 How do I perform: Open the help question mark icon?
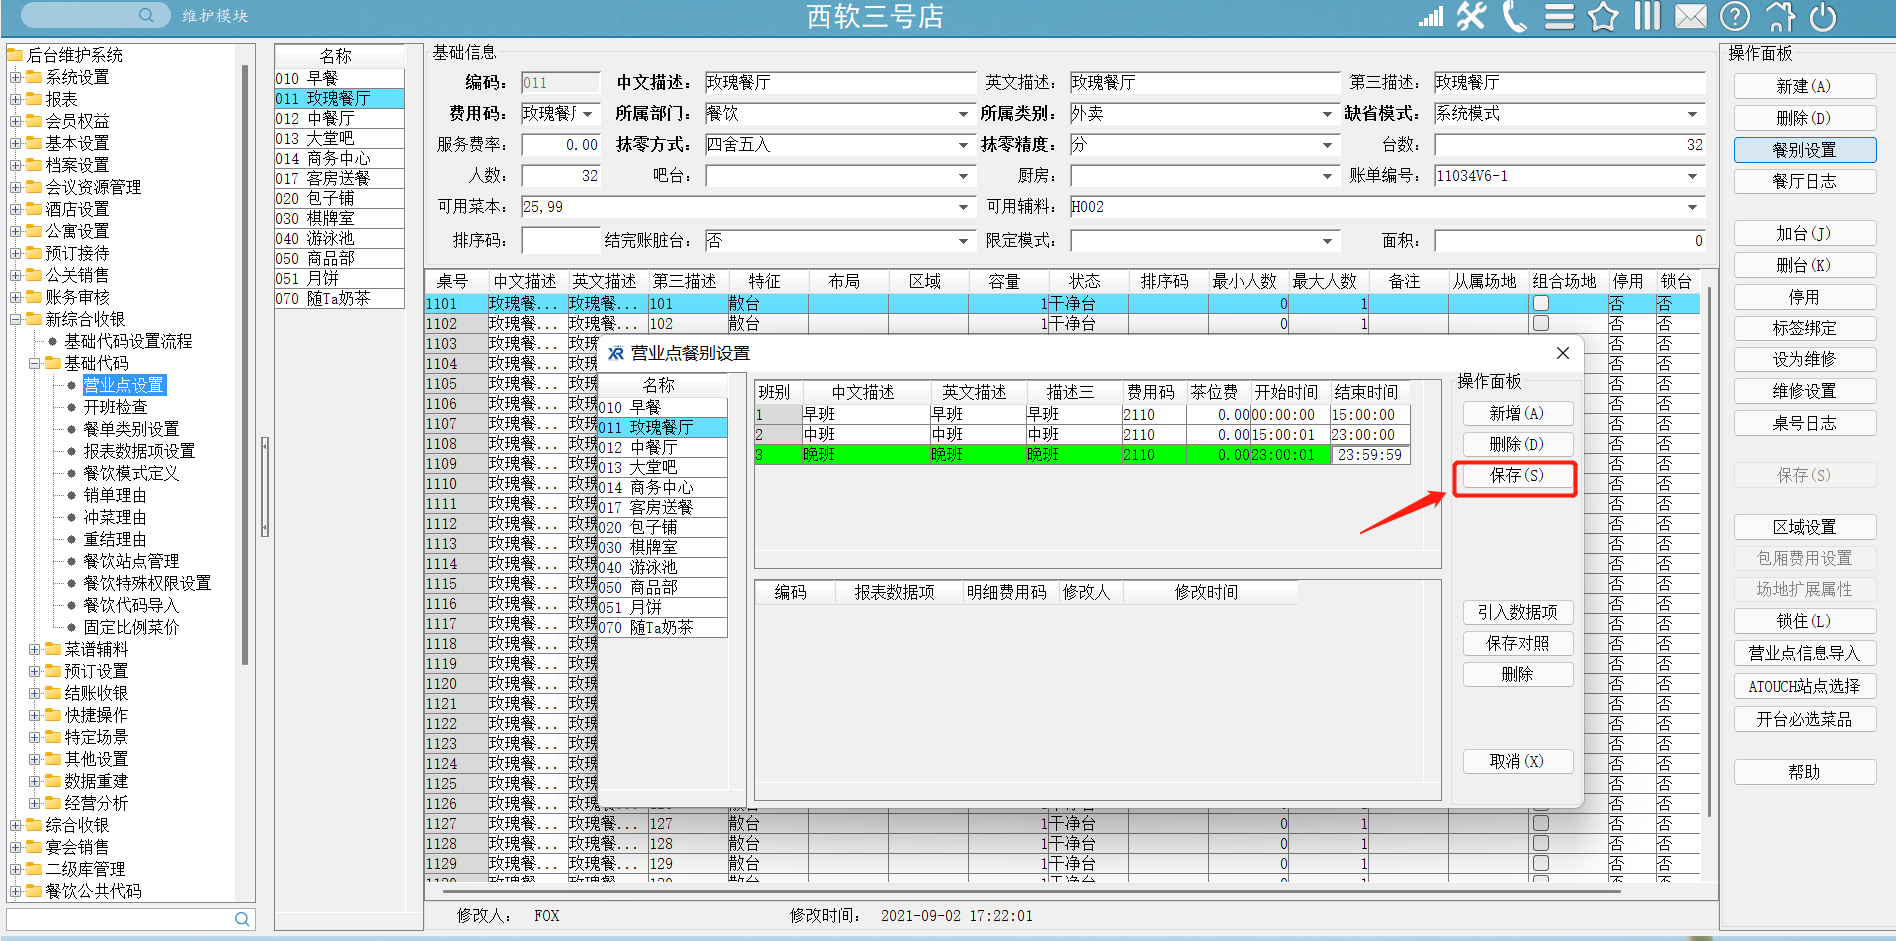pos(1735,16)
